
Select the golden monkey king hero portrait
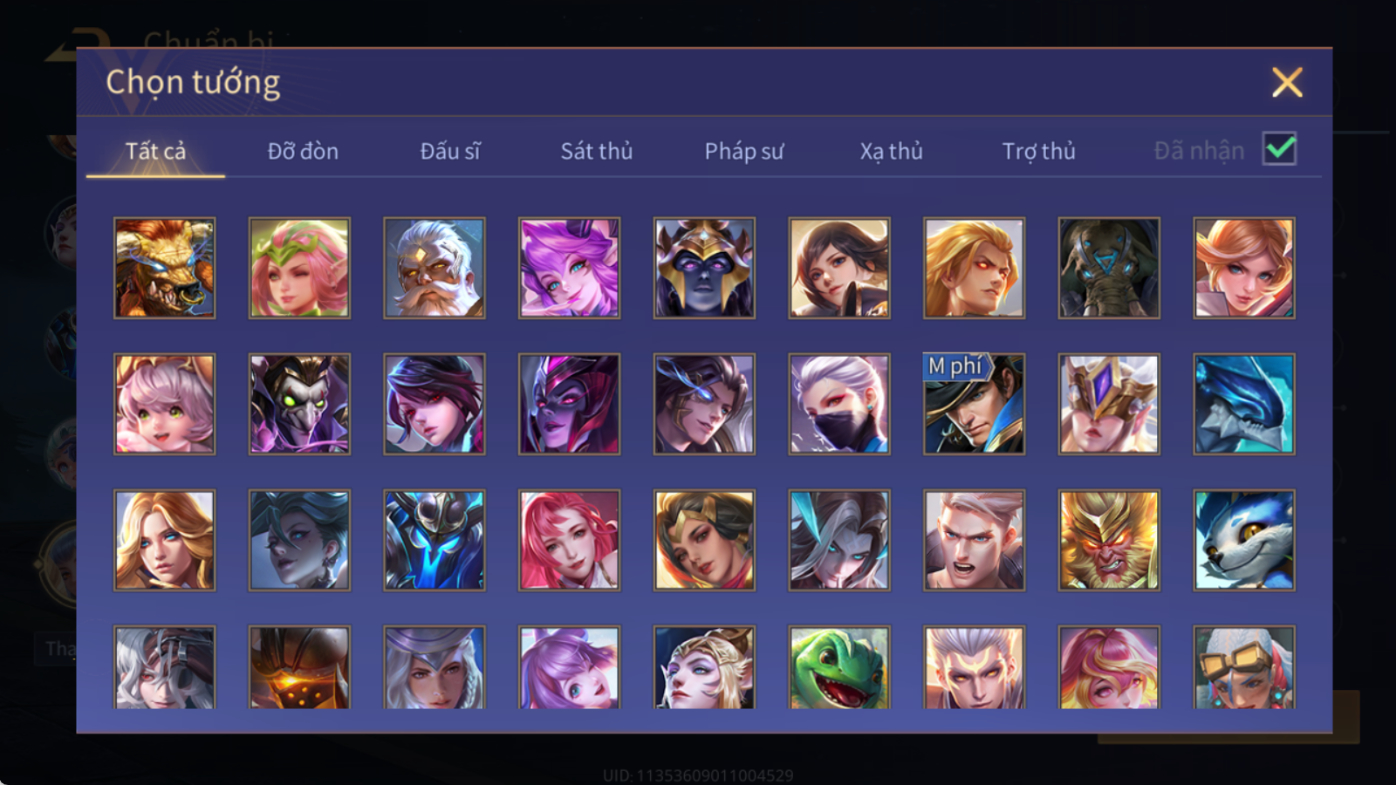1109,540
